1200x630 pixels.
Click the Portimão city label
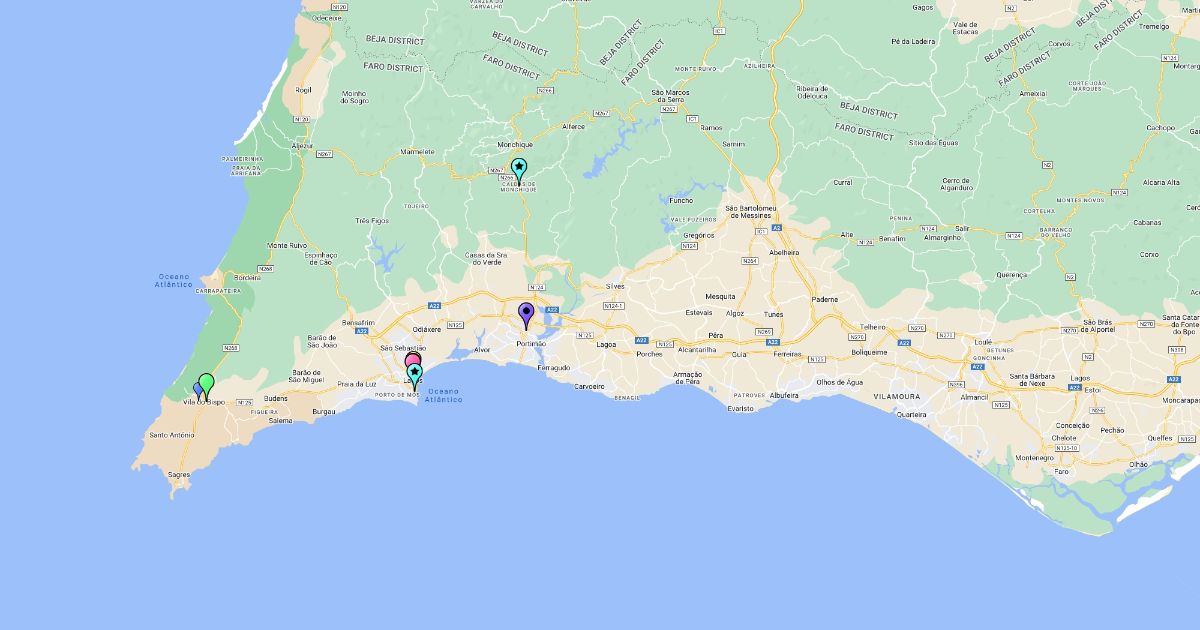pyautogui.click(x=531, y=343)
